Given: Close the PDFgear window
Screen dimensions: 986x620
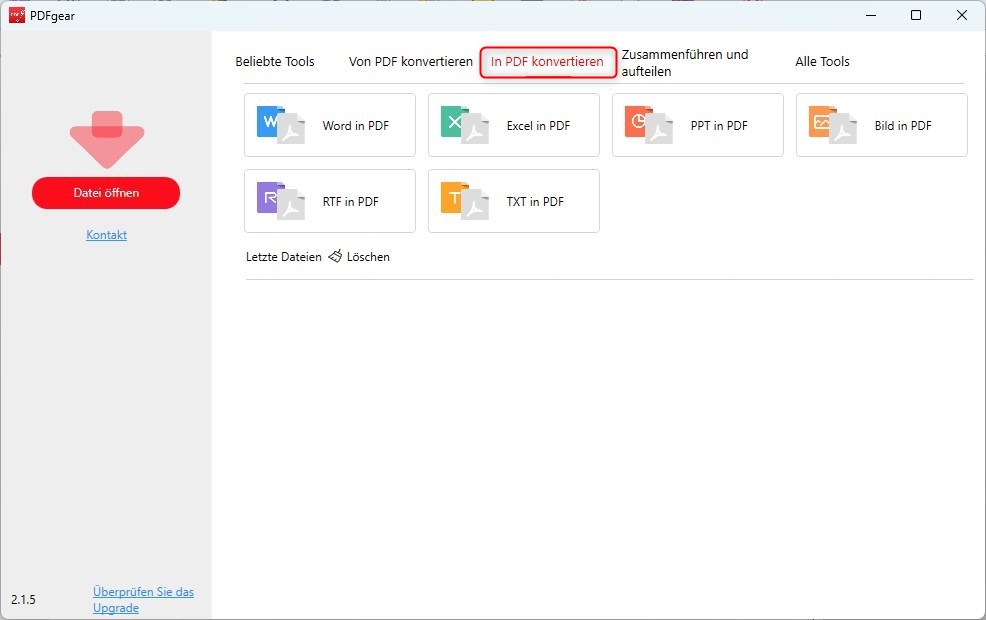Looking at the screenshot, I should (x=961, y=15).
